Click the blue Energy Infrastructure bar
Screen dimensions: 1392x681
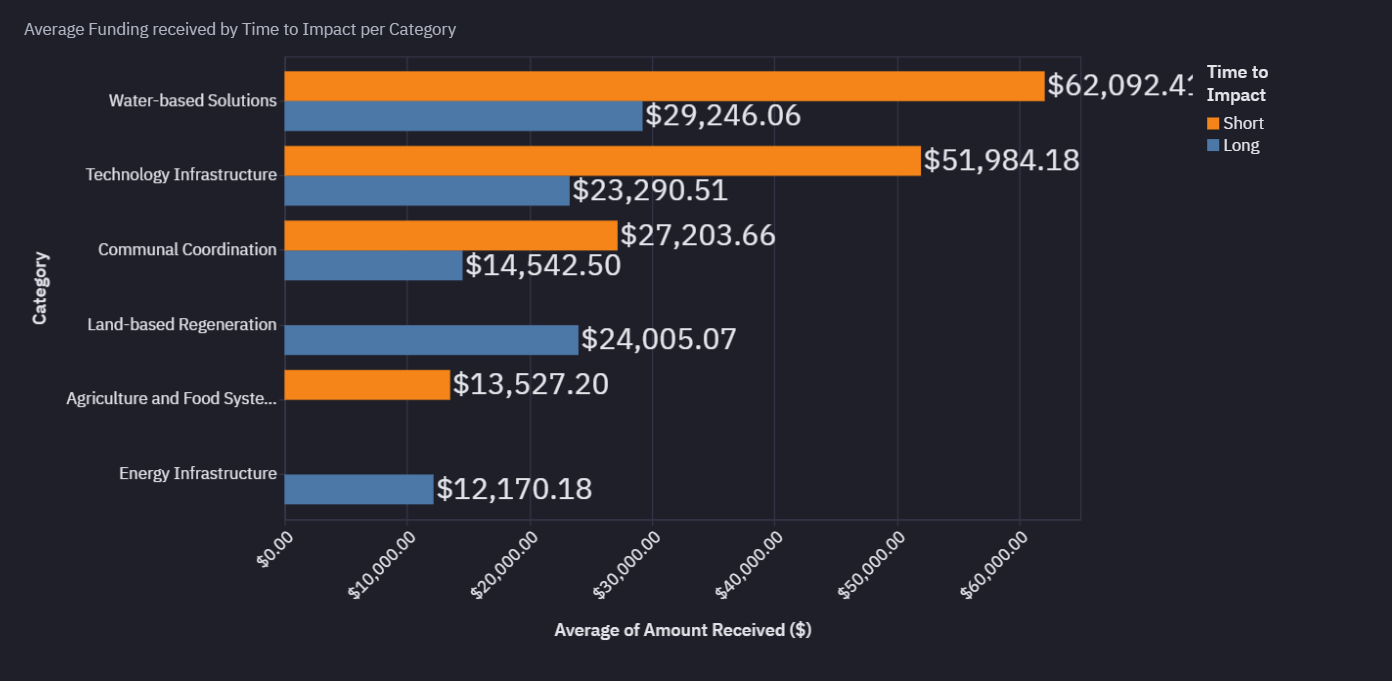359,489
